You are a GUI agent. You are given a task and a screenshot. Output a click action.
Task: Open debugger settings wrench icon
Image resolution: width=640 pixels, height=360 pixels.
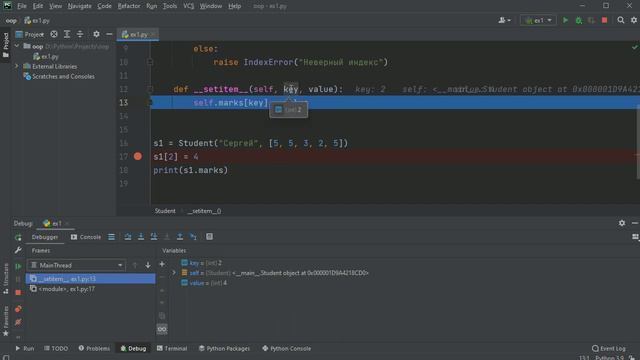tap(18, 250)
